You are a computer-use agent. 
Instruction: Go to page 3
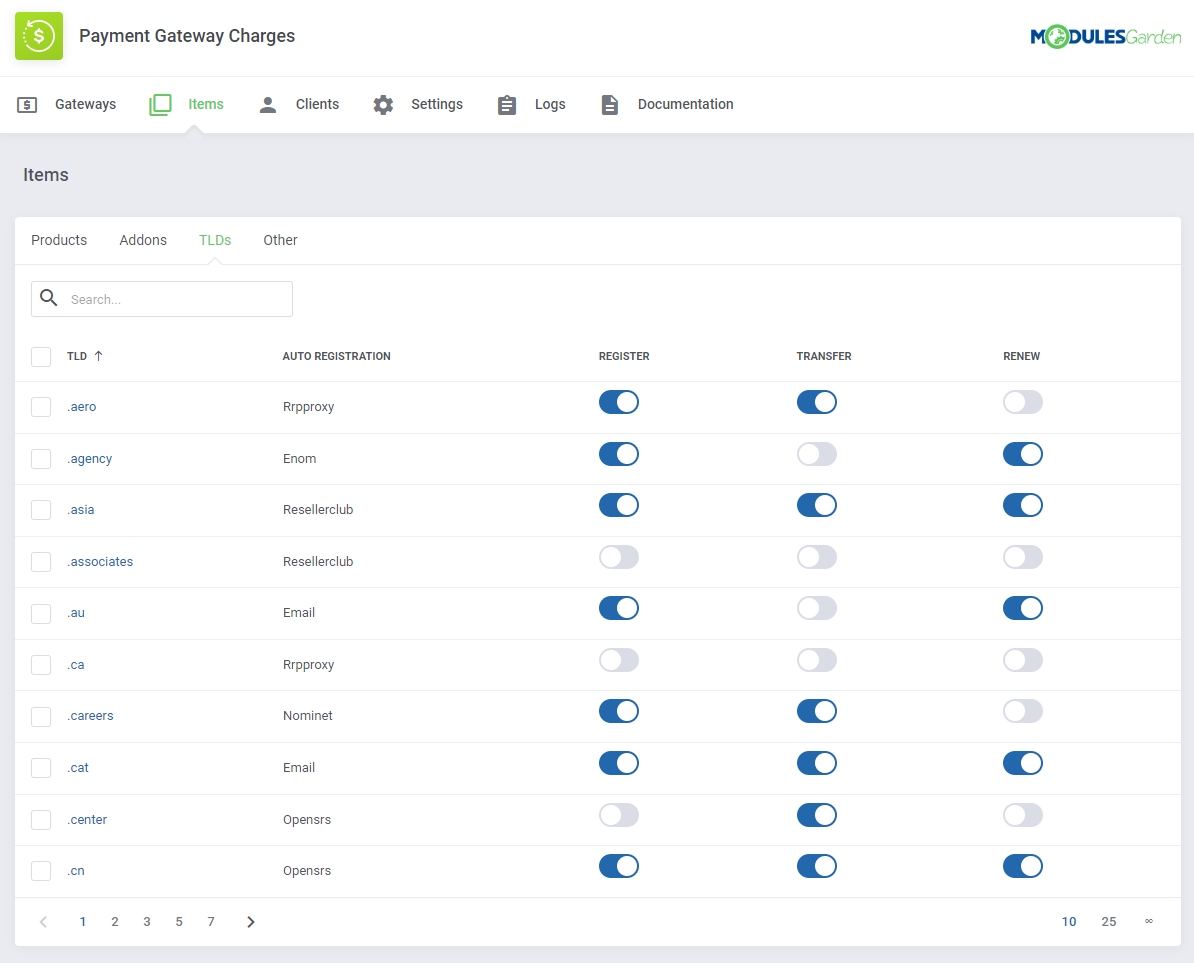(147, 922)
